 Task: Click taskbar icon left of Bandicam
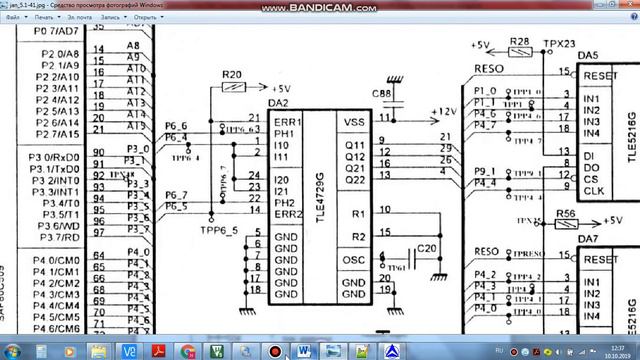point(246,351)
